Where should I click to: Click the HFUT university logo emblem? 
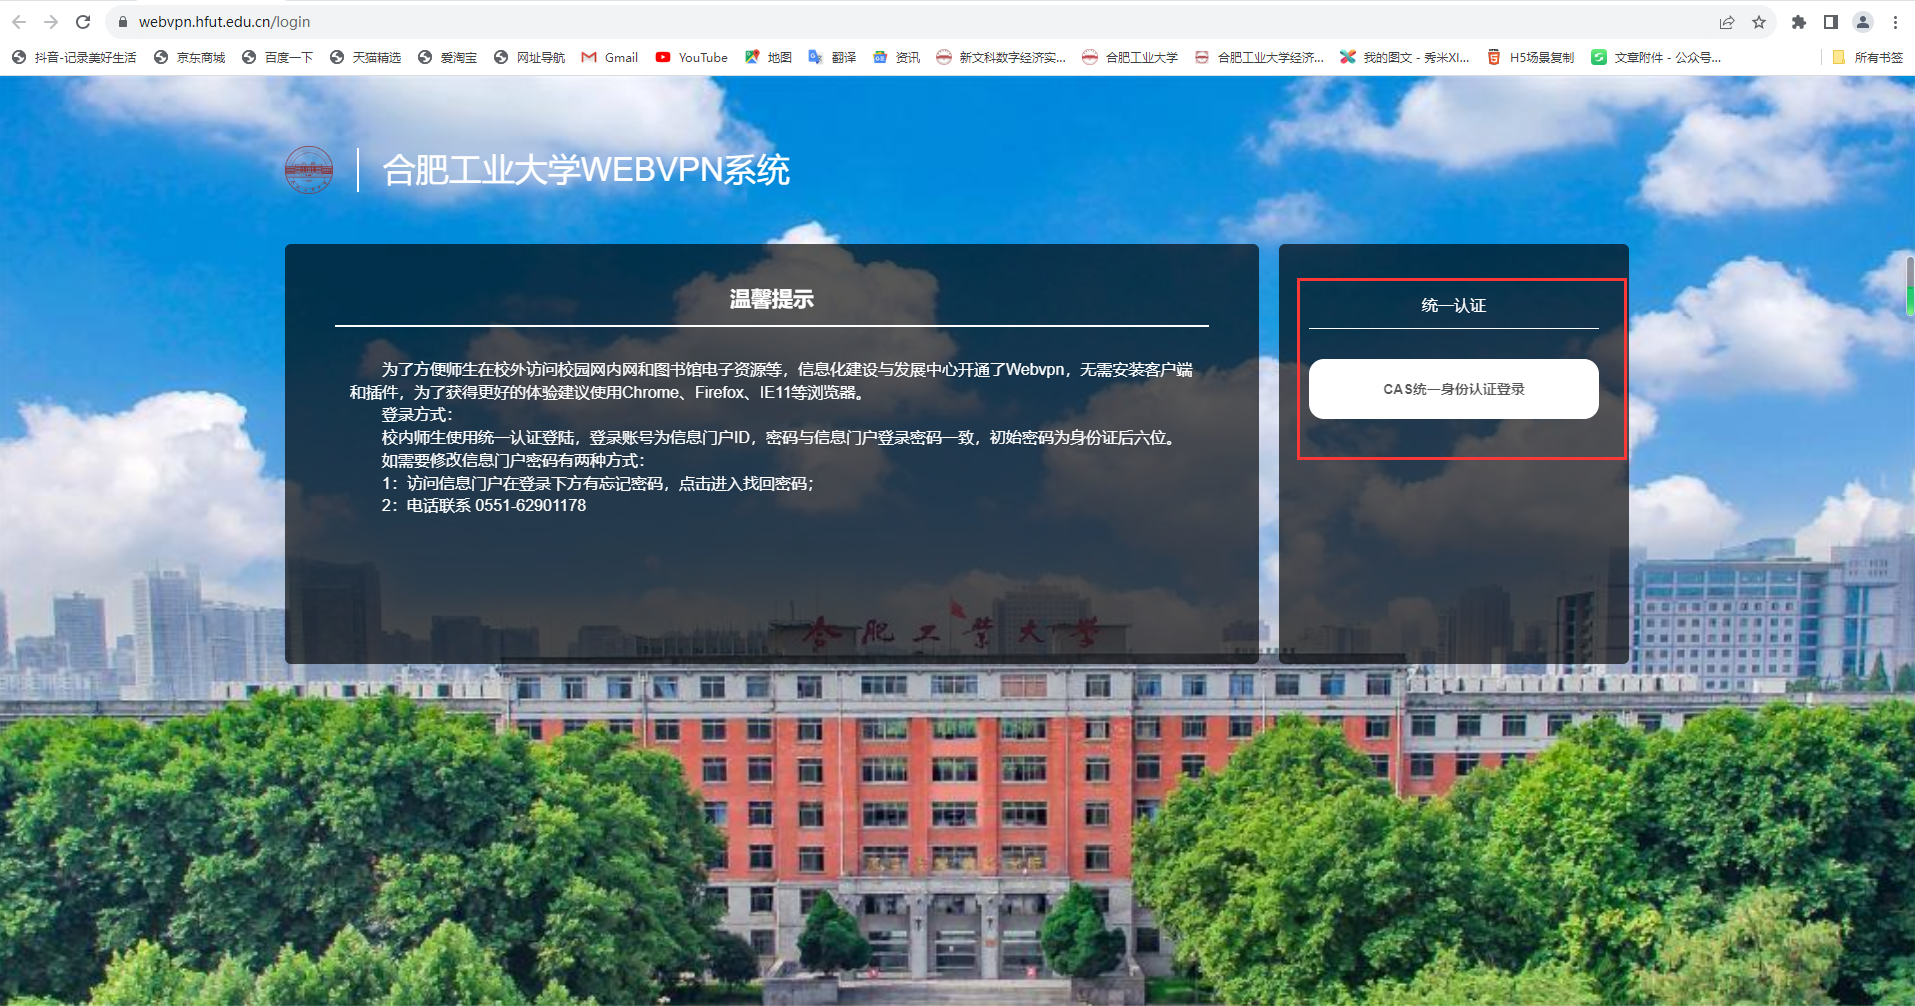(309, 170)
